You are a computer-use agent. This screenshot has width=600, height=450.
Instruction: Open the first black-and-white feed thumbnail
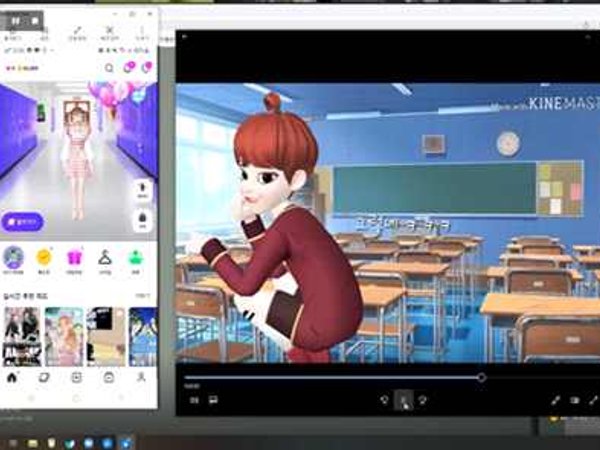pyautogui.click(x=22, y=337)
